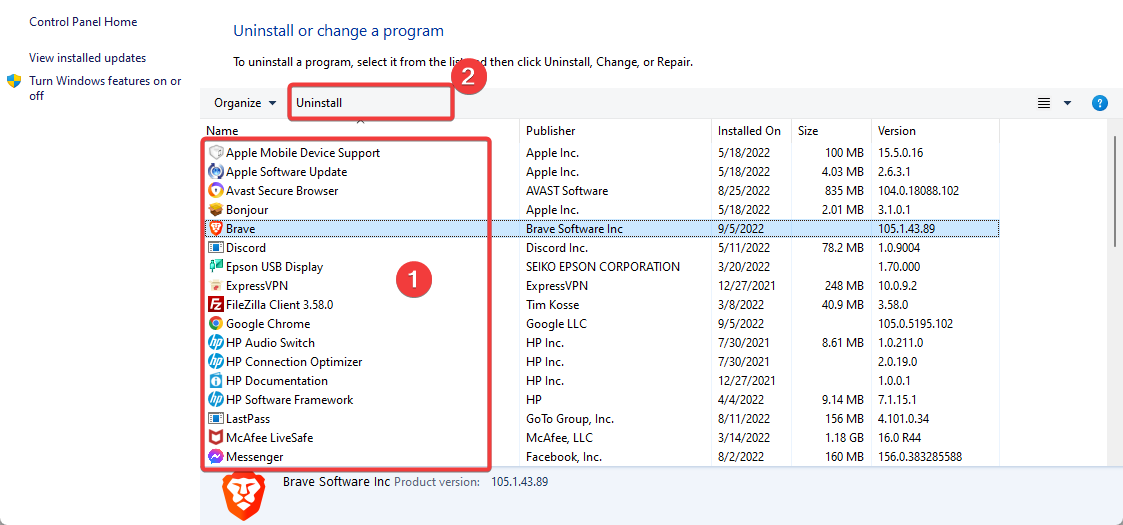
Task: Sort programs by Size column header
Action: (x=808, y=131)
